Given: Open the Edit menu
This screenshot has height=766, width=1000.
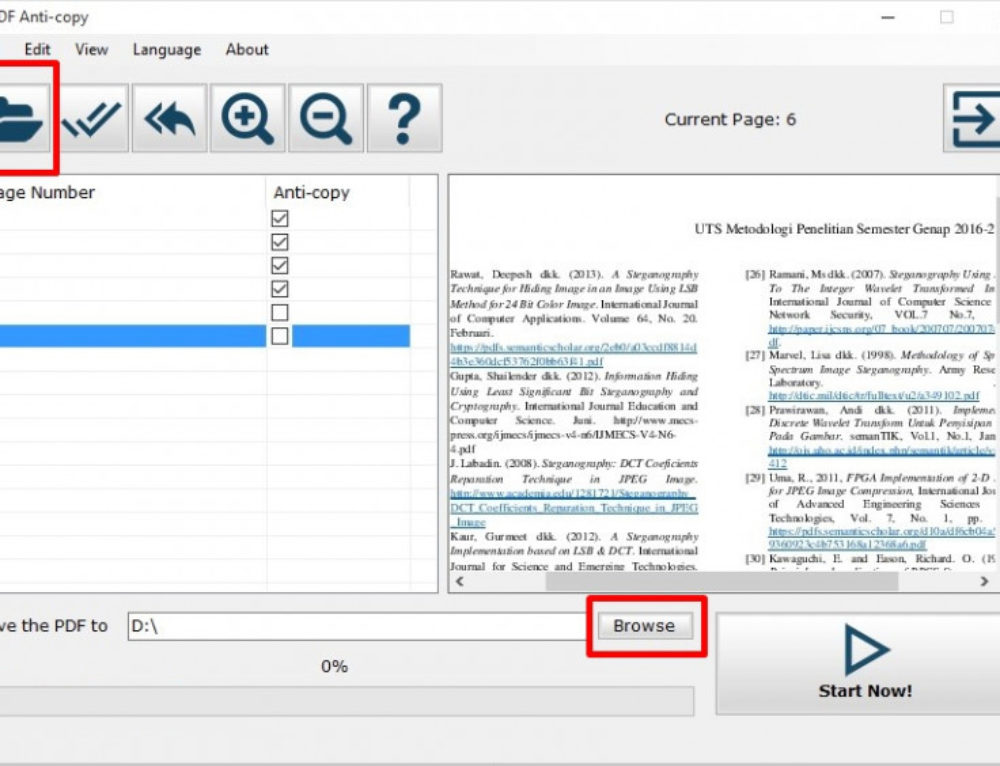Looking at the screenshot, I should click(36, 49).
